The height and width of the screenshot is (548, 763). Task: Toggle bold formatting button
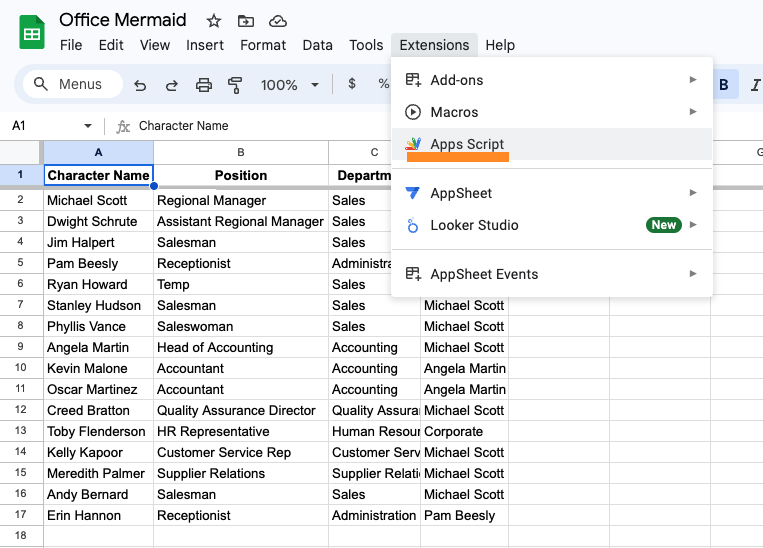(723, 85)
